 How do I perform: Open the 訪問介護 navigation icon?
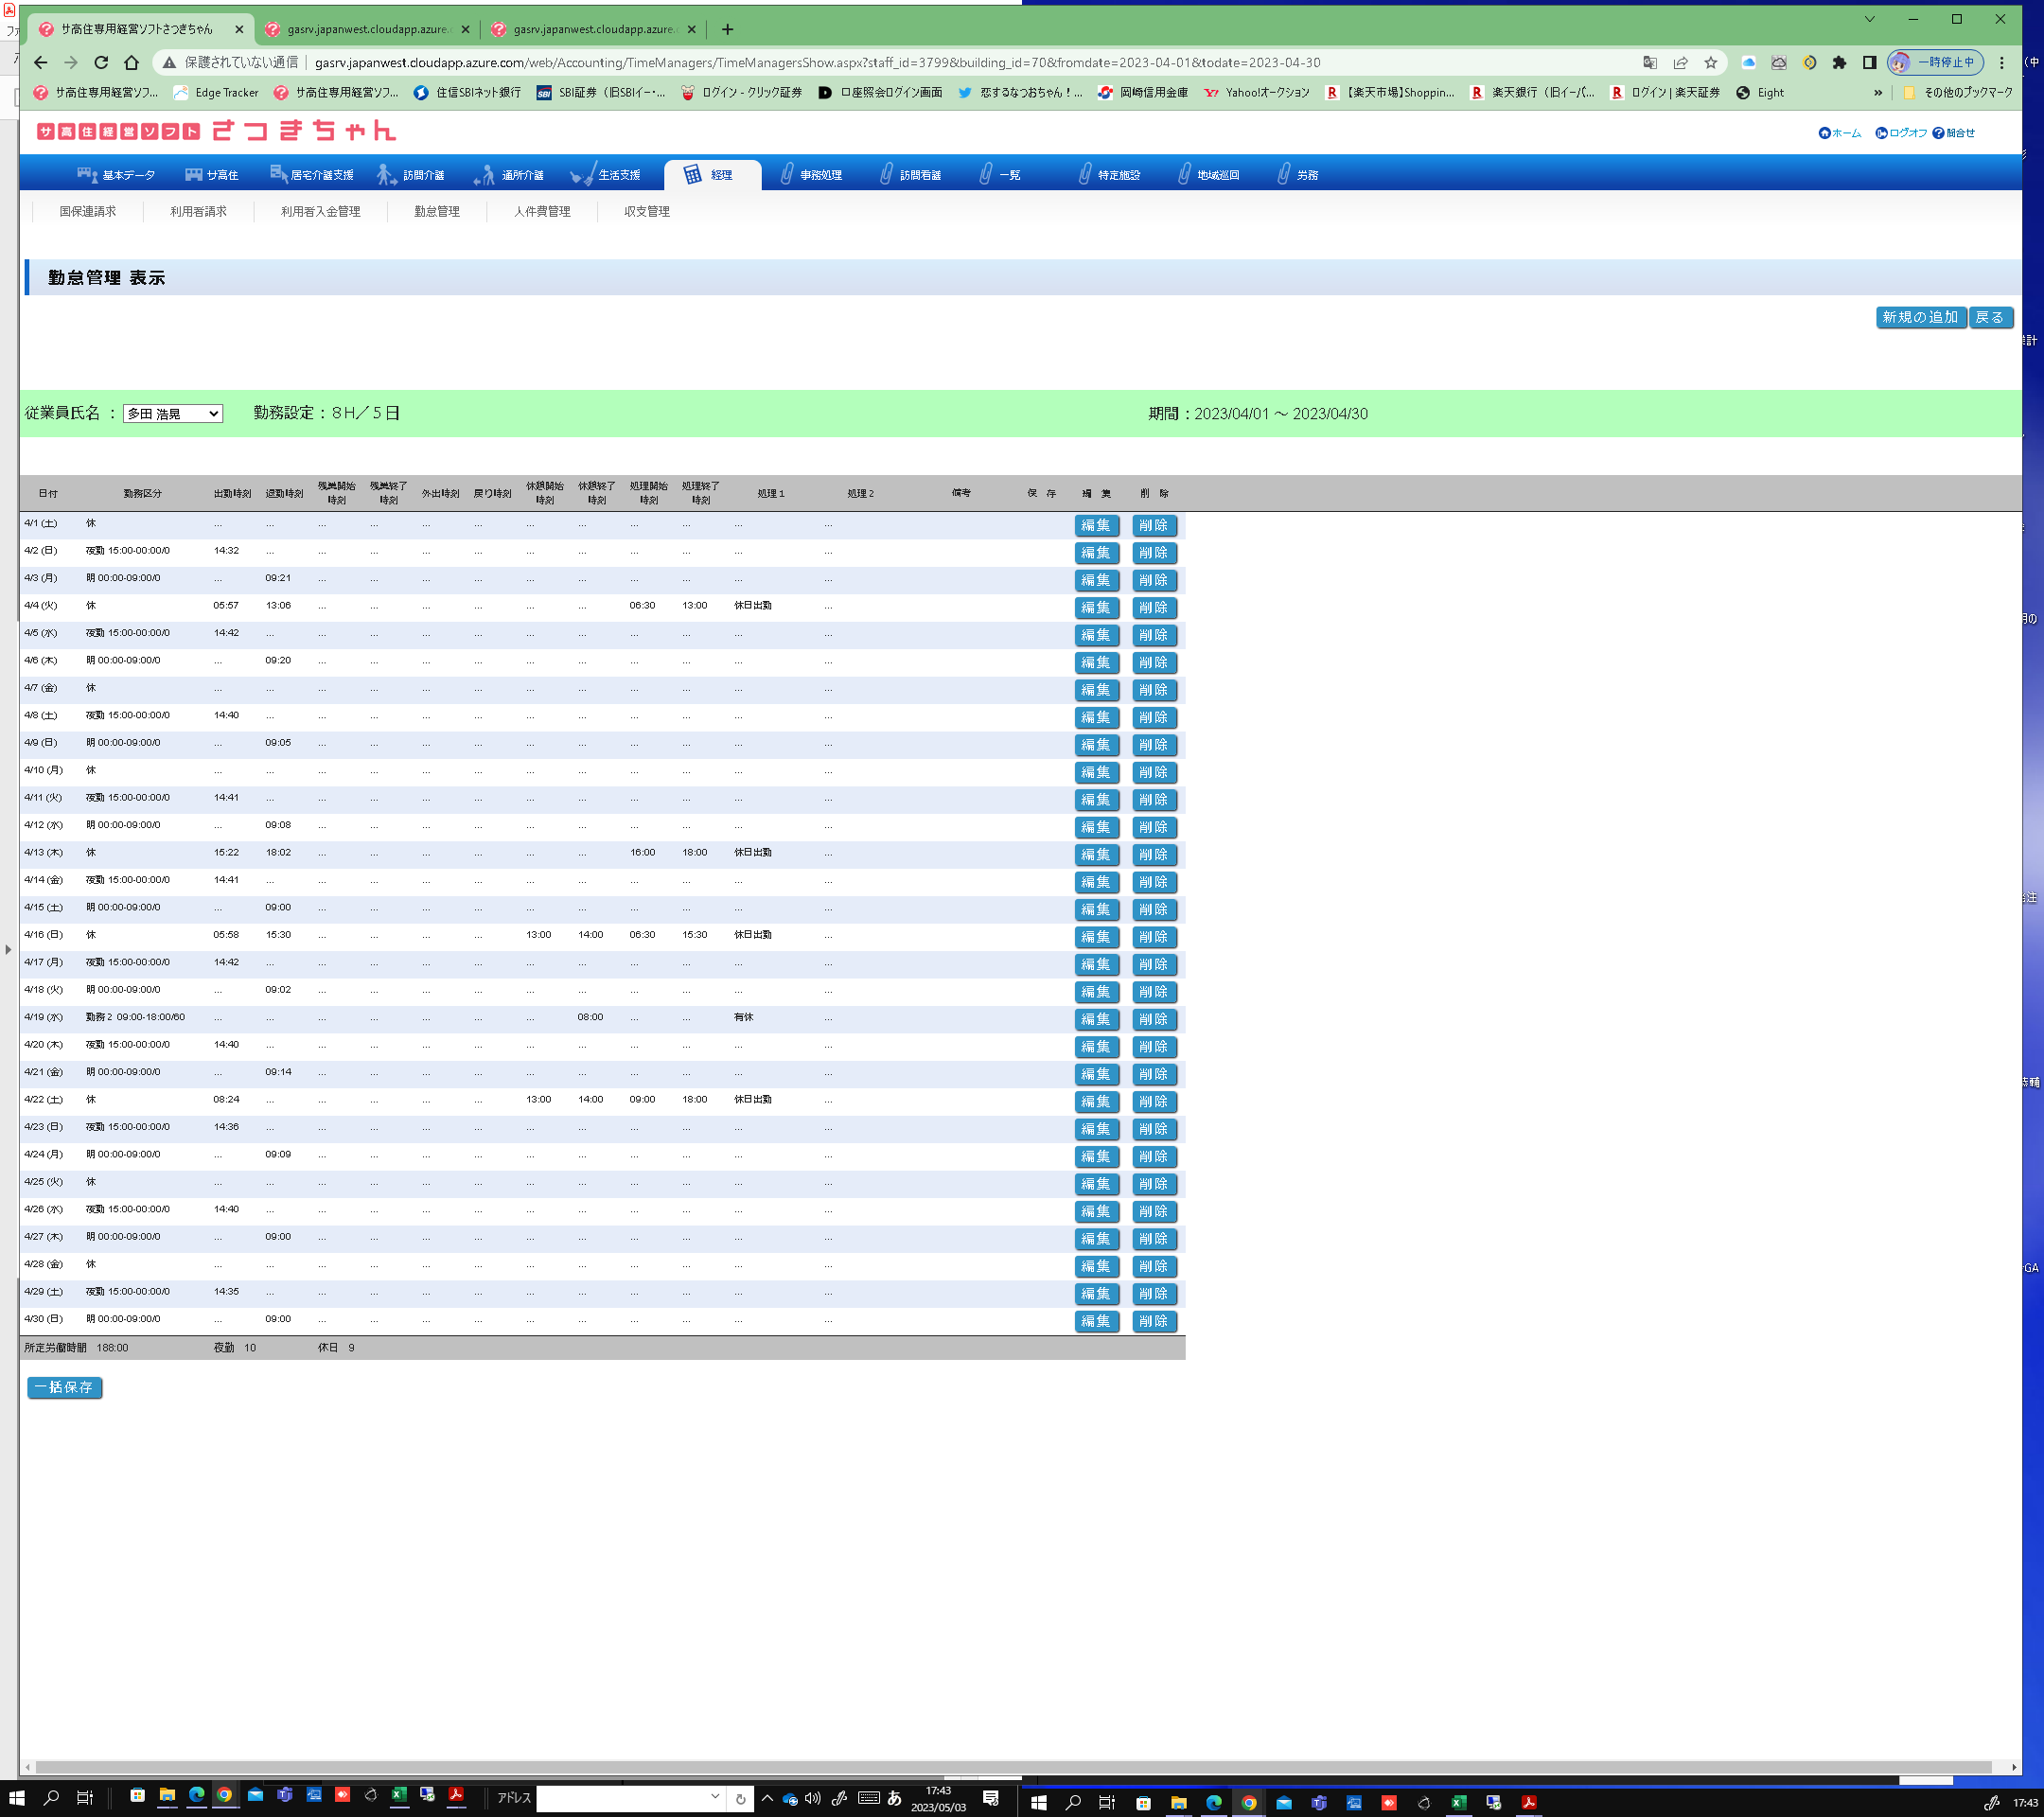(x=386, y=174)
